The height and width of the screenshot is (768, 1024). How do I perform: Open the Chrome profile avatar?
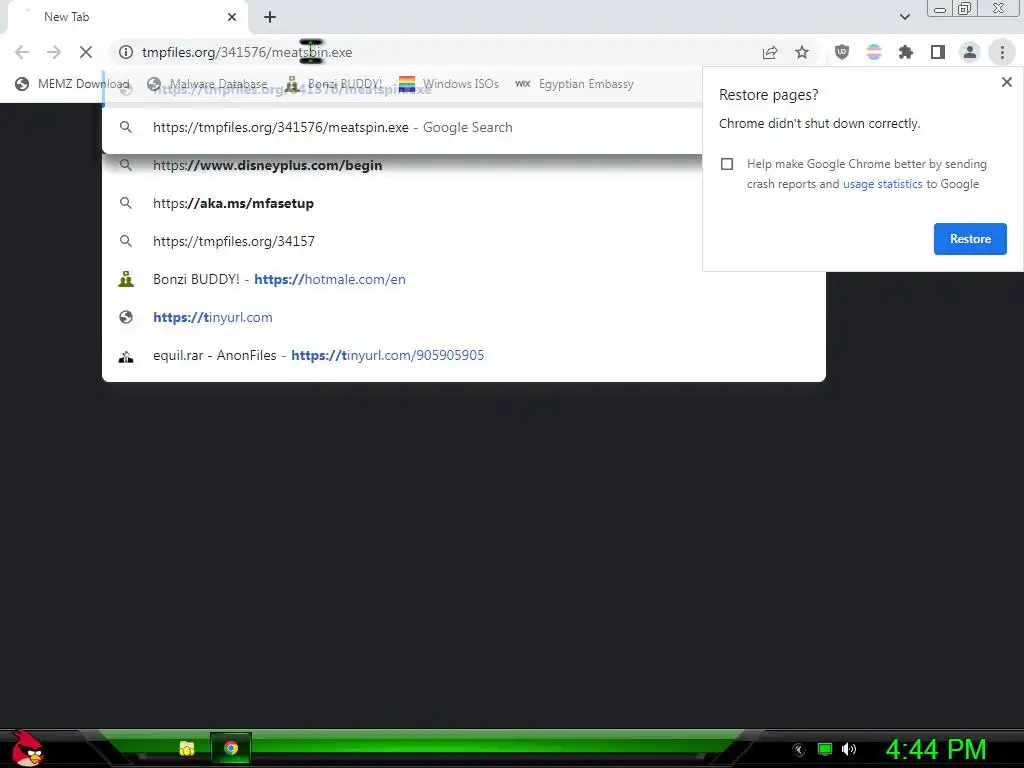pyautogui.click(x=970, y=52)
